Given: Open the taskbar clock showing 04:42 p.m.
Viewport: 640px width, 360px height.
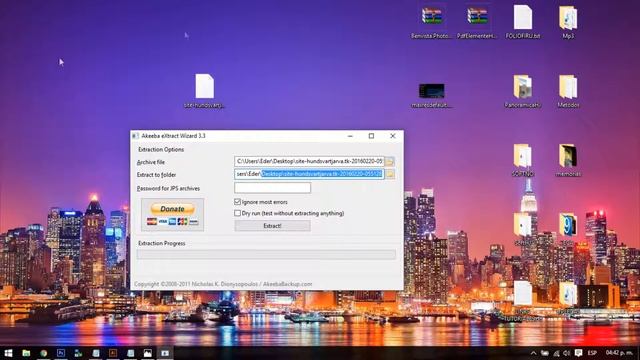Looking at the screenshot, I should pyautogui.click(x=619, y=353).
